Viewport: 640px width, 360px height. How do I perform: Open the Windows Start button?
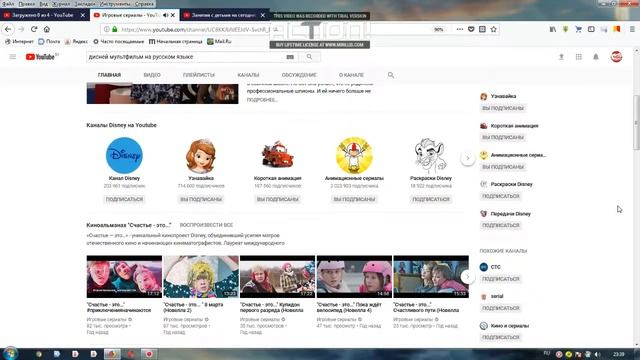[x=10, y=353]
